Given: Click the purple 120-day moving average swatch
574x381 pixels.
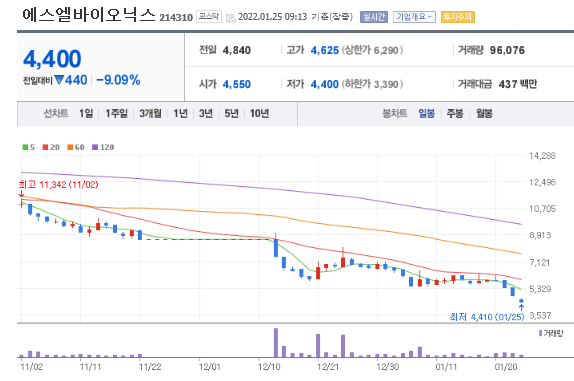Looking at the screenshot, I should [95, 147].
